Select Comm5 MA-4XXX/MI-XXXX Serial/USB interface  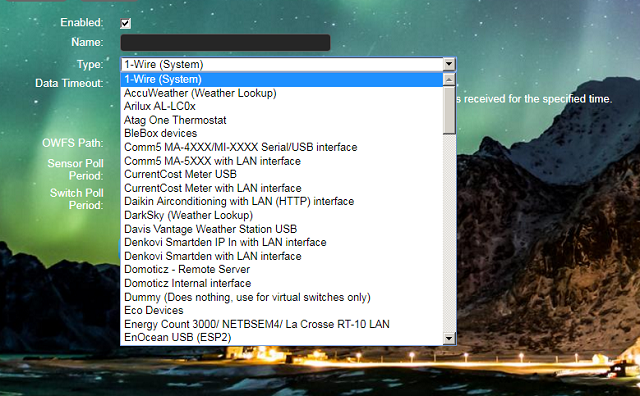[282, 147]
